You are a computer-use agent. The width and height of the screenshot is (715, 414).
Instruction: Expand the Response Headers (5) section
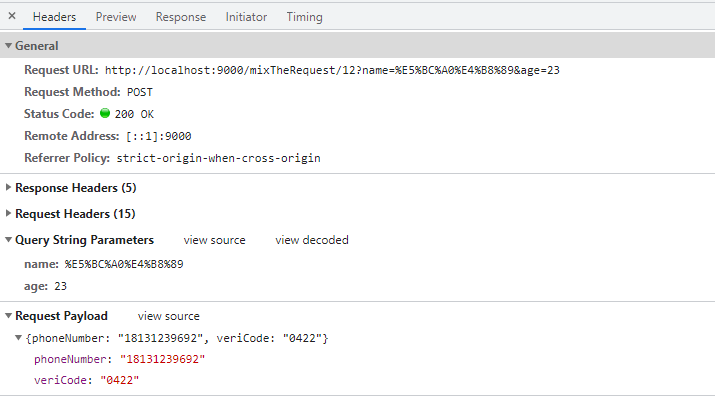pyautogui.click(x=8, y=187)
